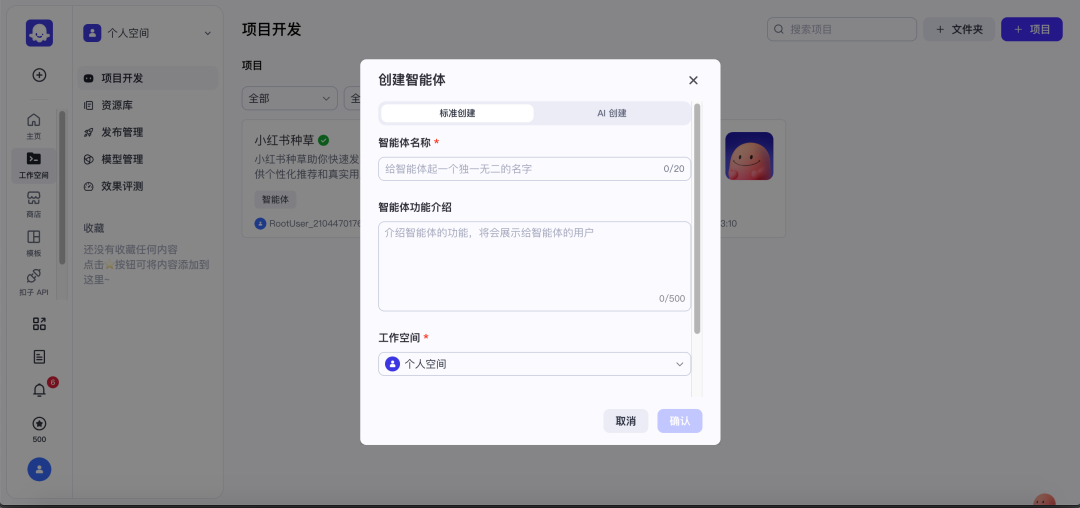Select 资源库 in the side menu

148,105
